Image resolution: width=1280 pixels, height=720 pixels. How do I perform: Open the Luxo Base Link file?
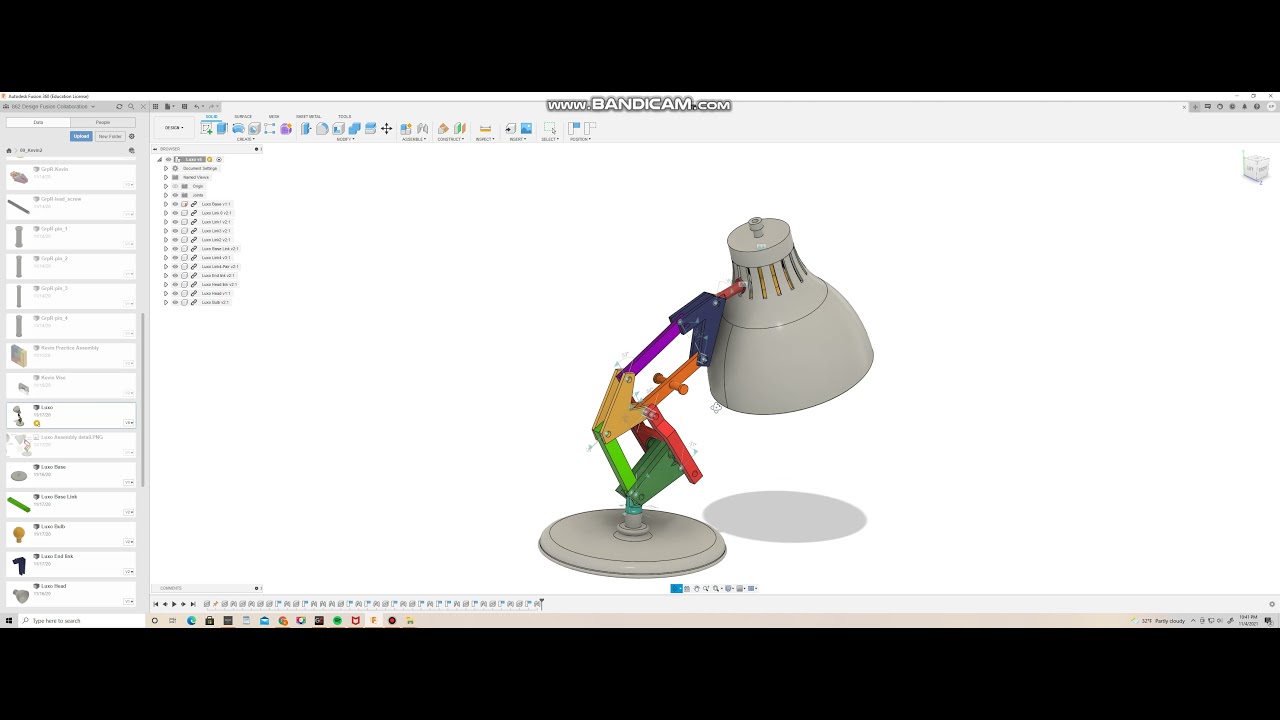pos(71,504)
